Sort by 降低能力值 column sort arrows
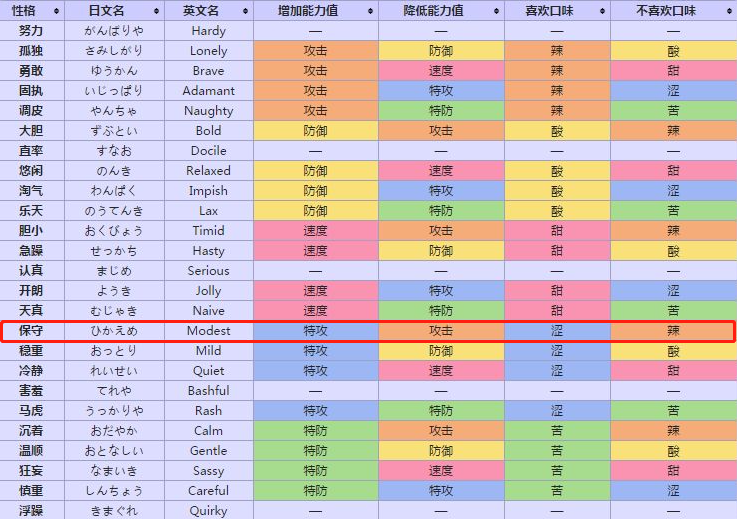The image size is (737, 519). click(496, 11)
